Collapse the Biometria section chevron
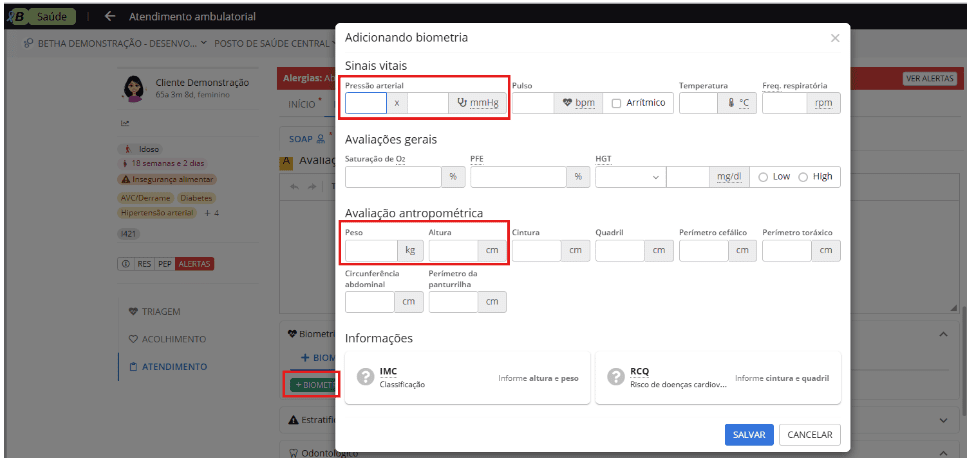Image resolution: width=969 pixels, height=459 pixels. [x=944, y=334]
